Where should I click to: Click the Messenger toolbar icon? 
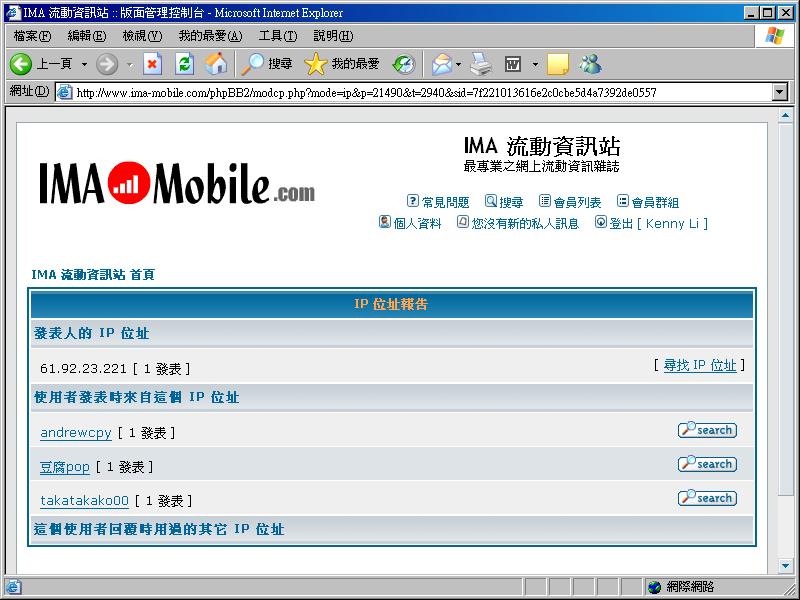[590, 64]
